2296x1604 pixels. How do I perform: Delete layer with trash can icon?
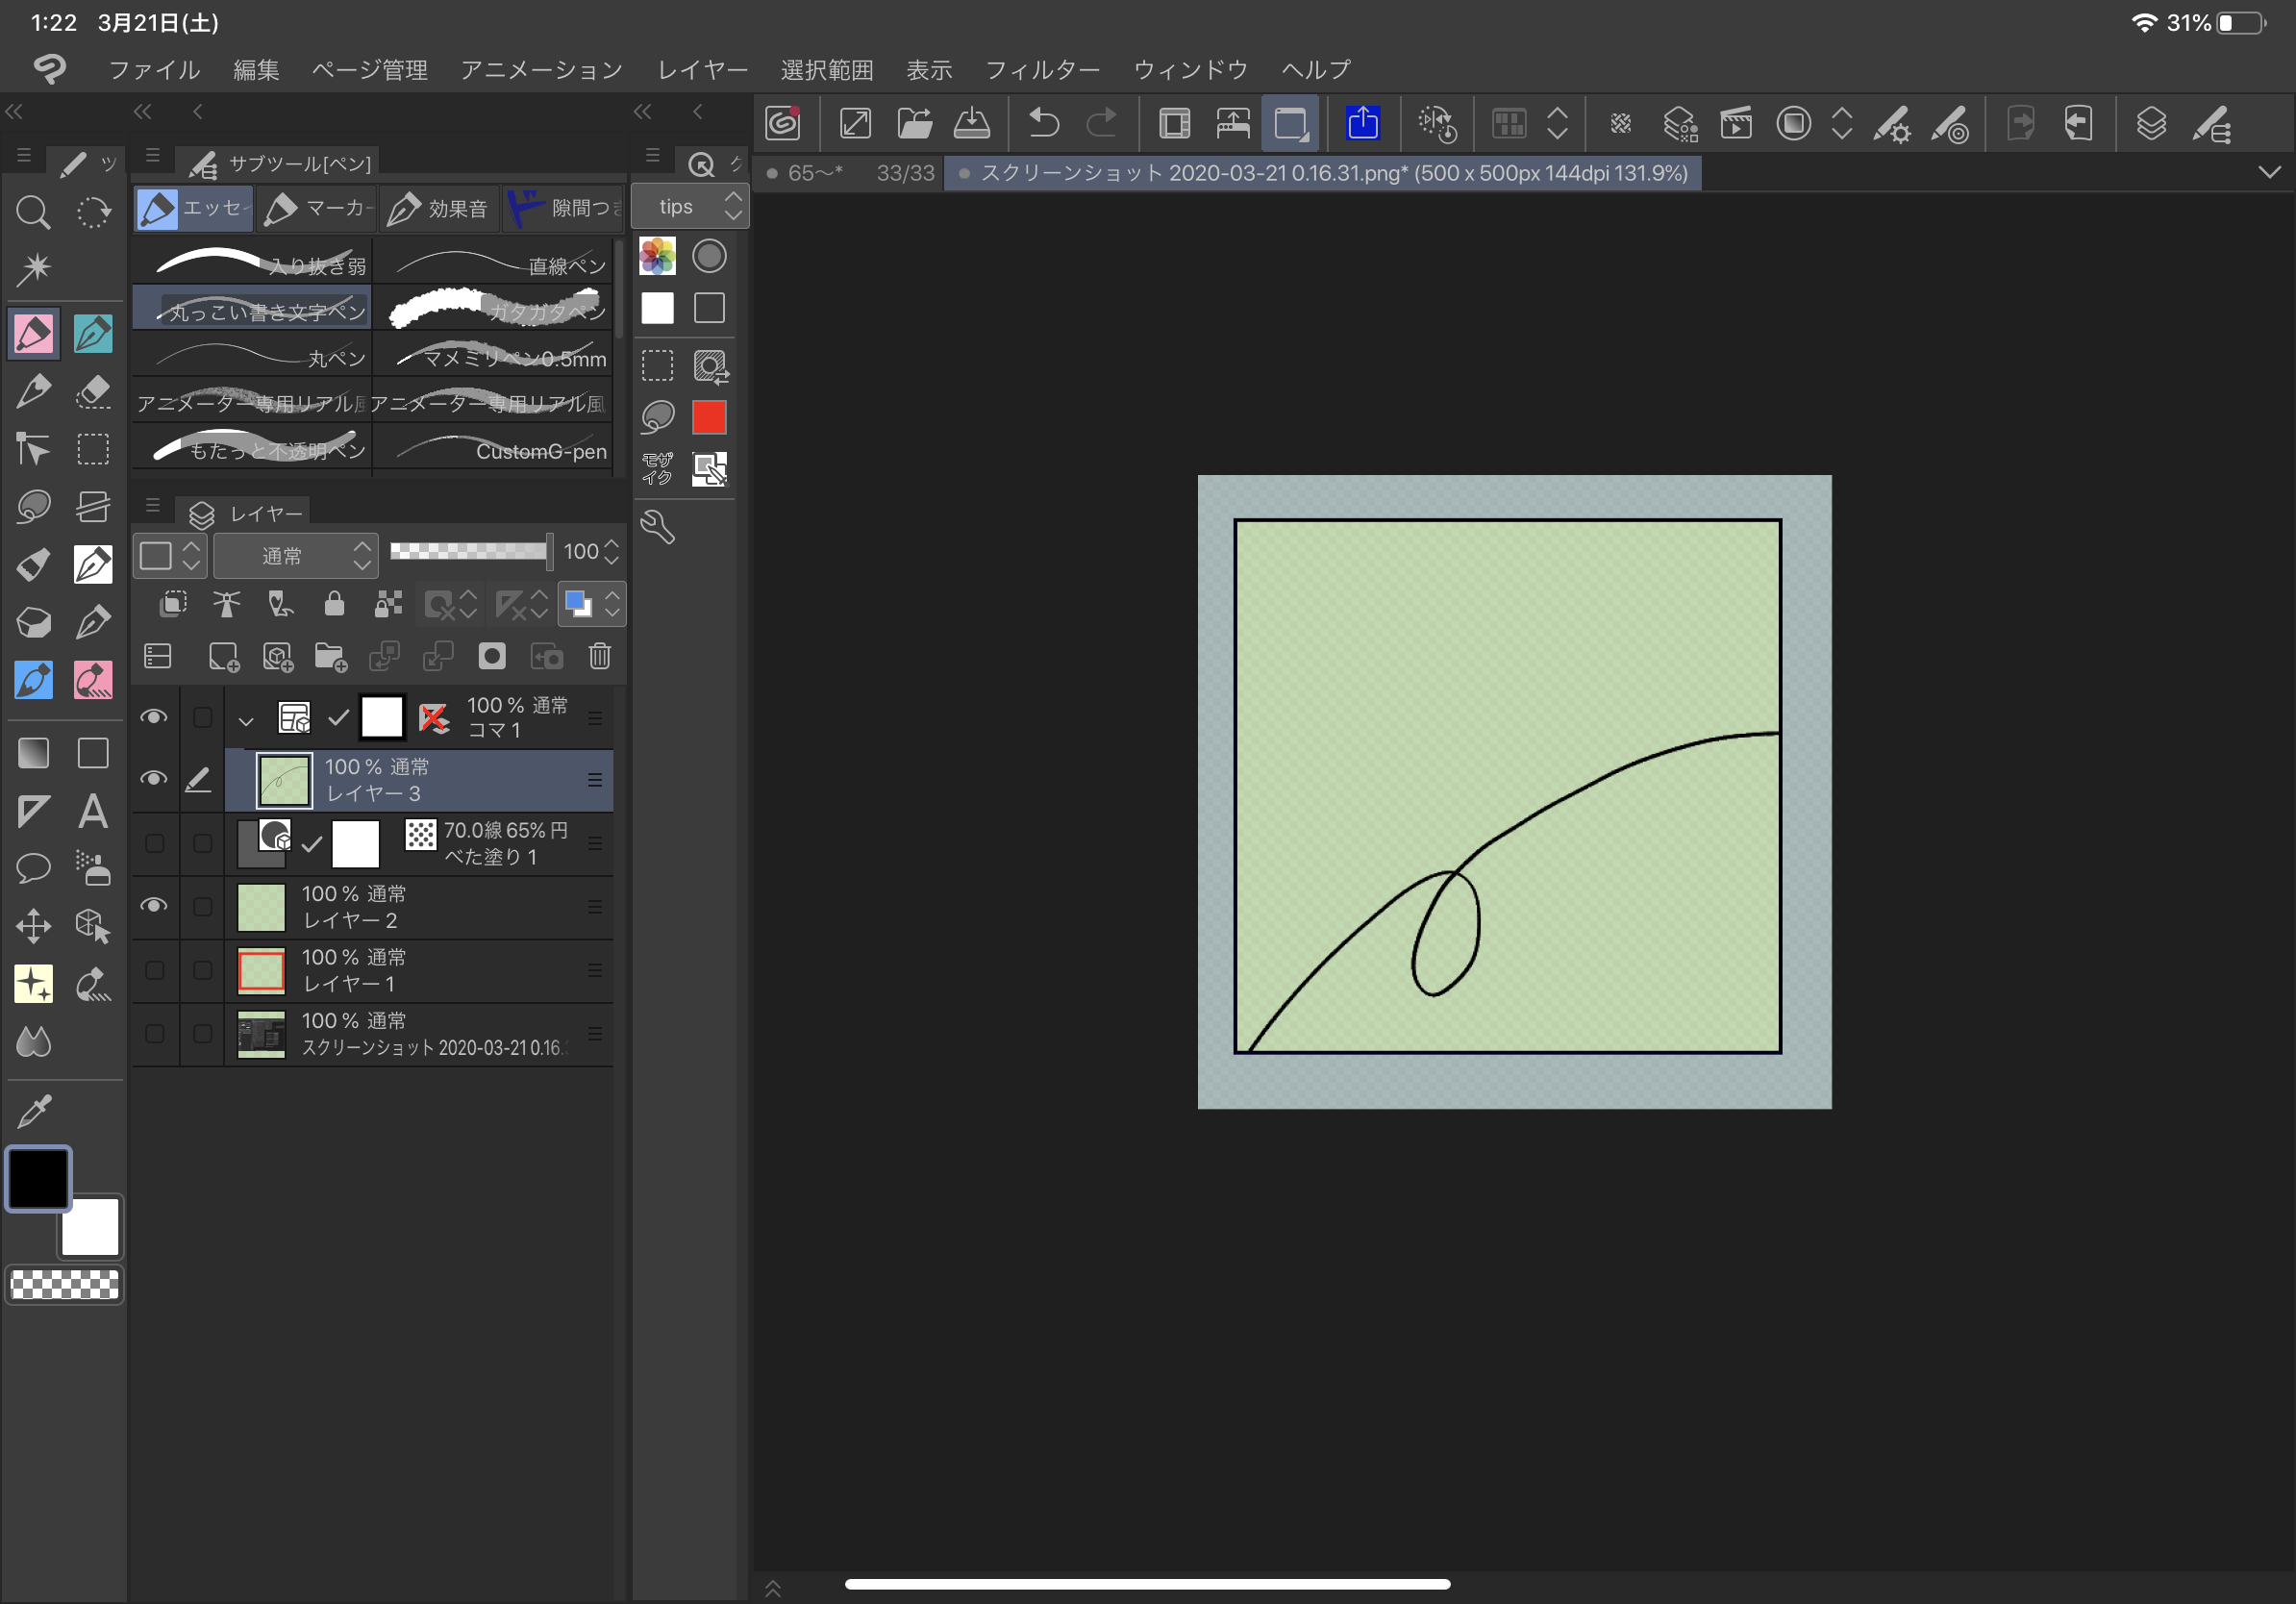tap(599, 656)
